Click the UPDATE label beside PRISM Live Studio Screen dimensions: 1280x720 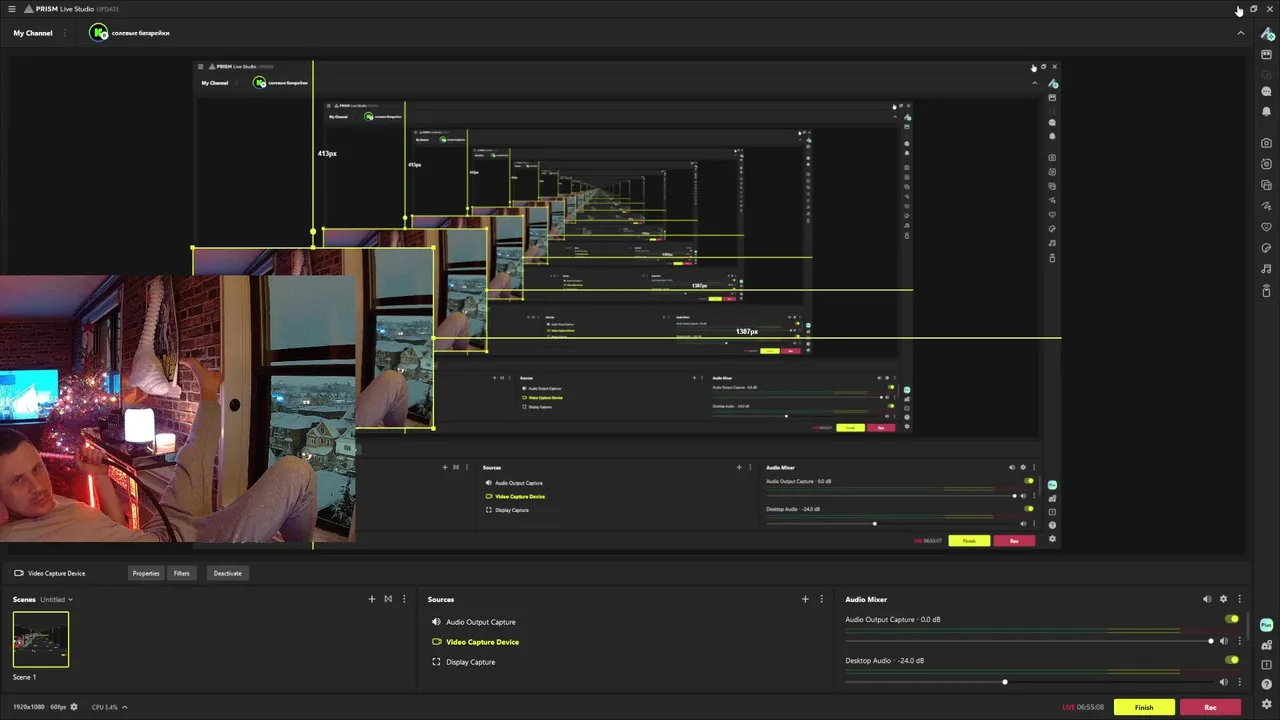(107, 8)
